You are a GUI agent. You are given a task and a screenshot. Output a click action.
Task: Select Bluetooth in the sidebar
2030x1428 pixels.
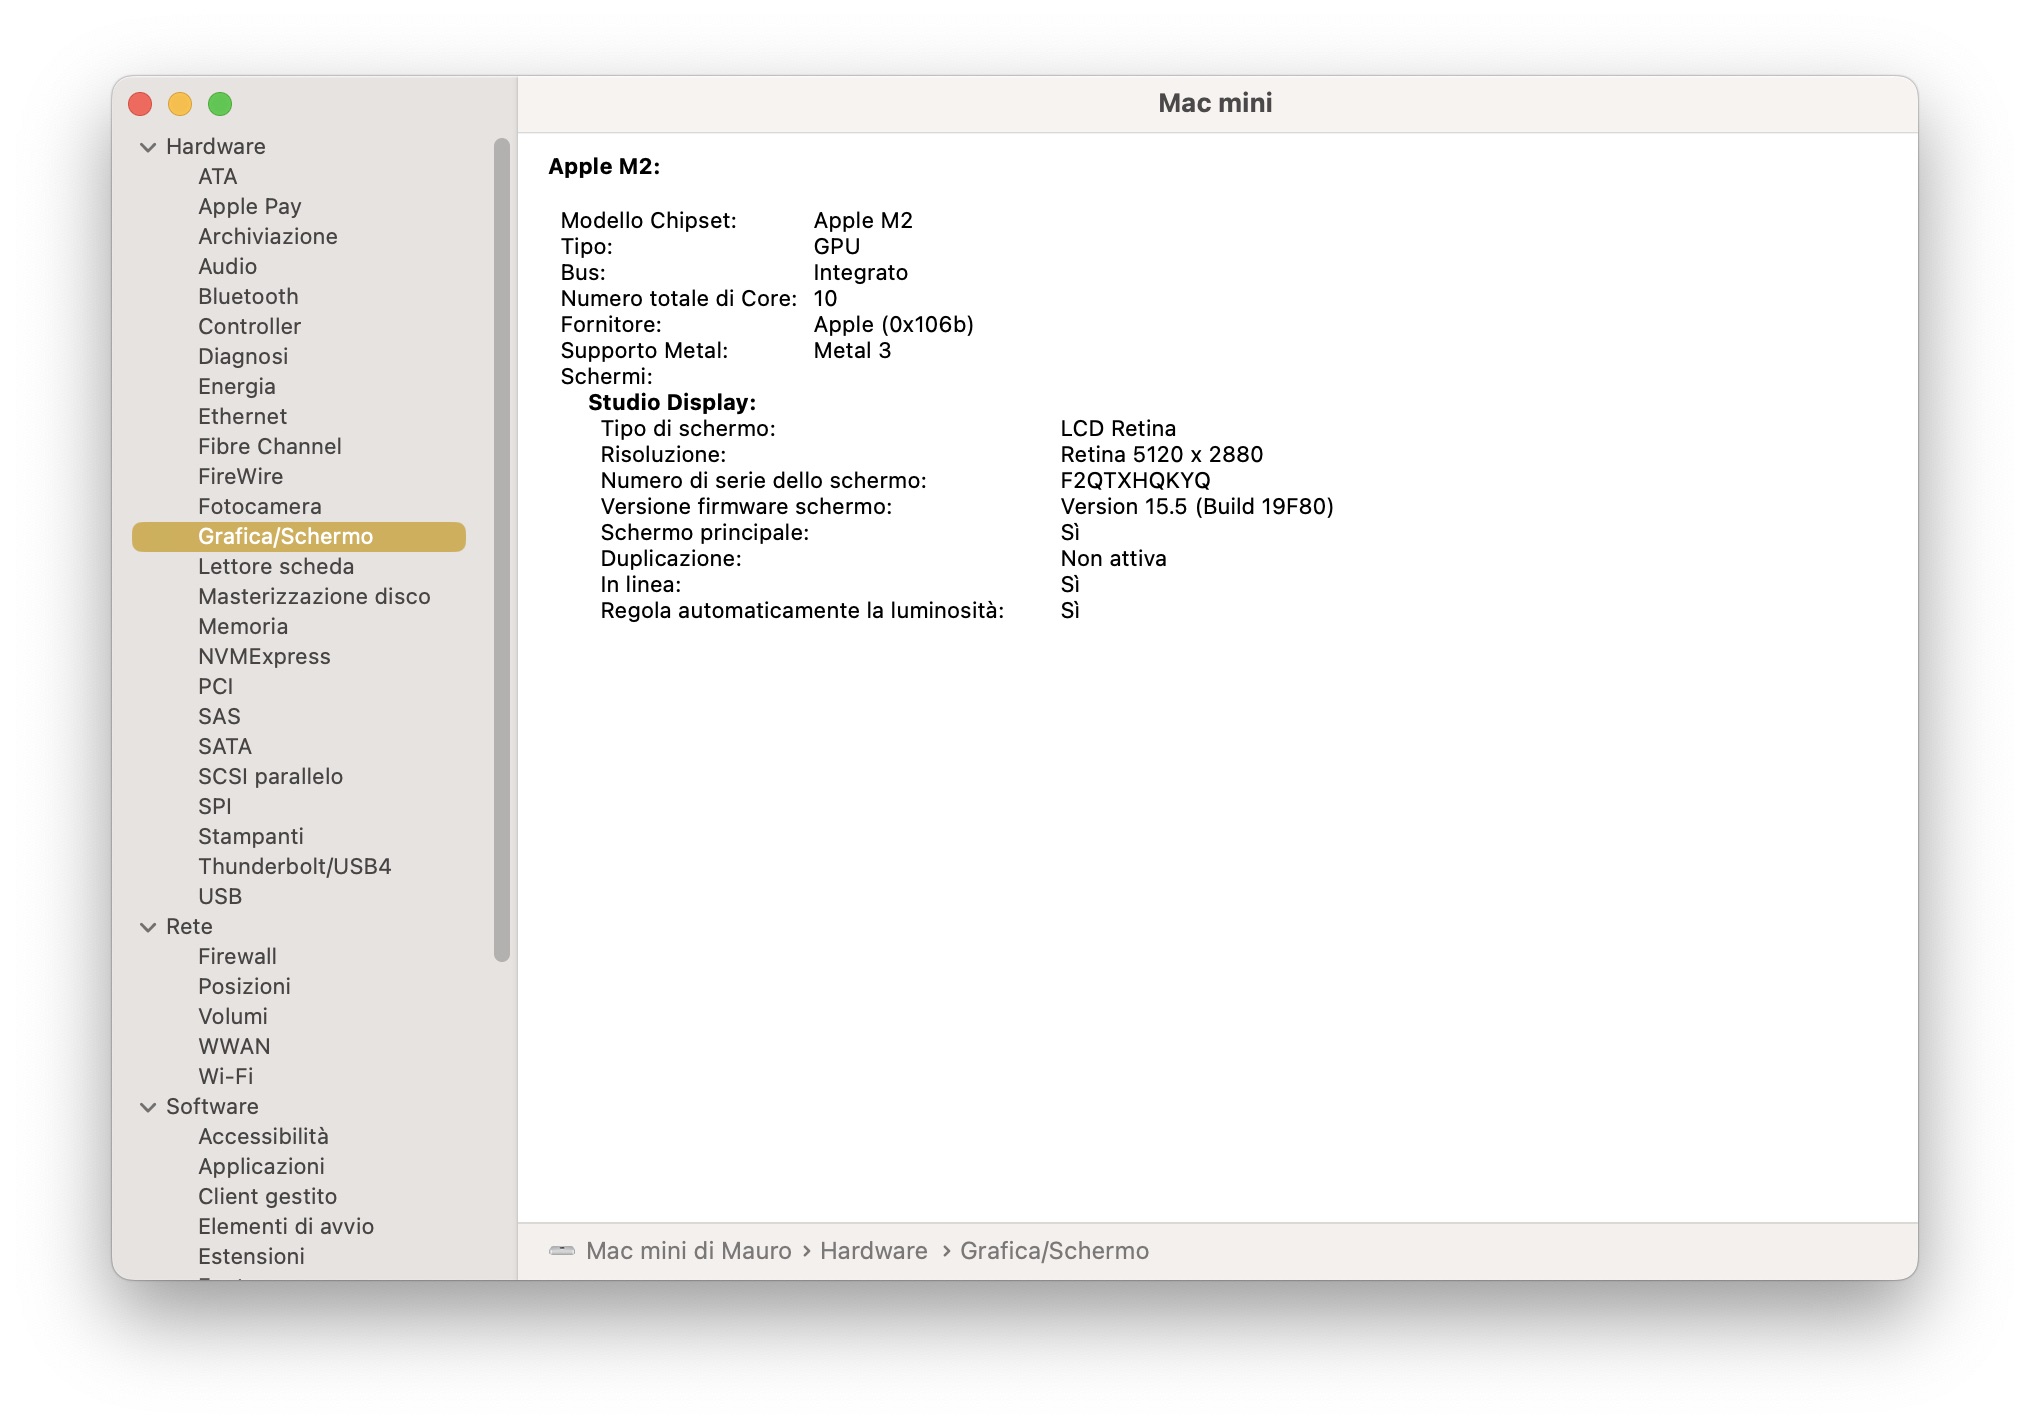(248, 297)
